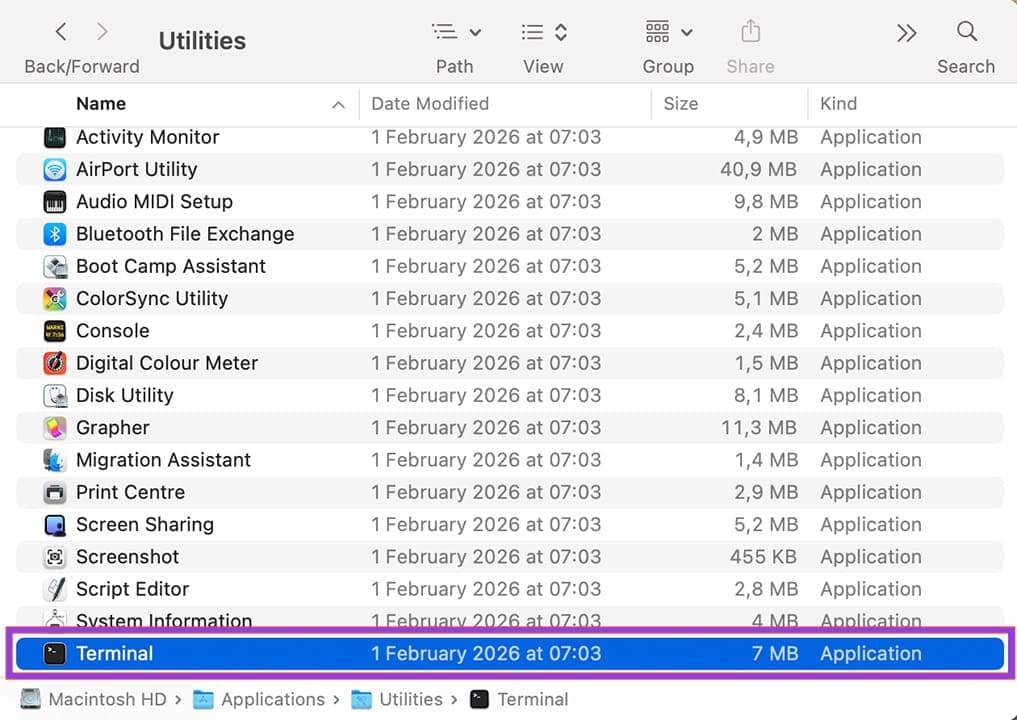Select the Screenshot name
Screen dimensions: 1017x720
pyautogui.click(x=128, y=557)
